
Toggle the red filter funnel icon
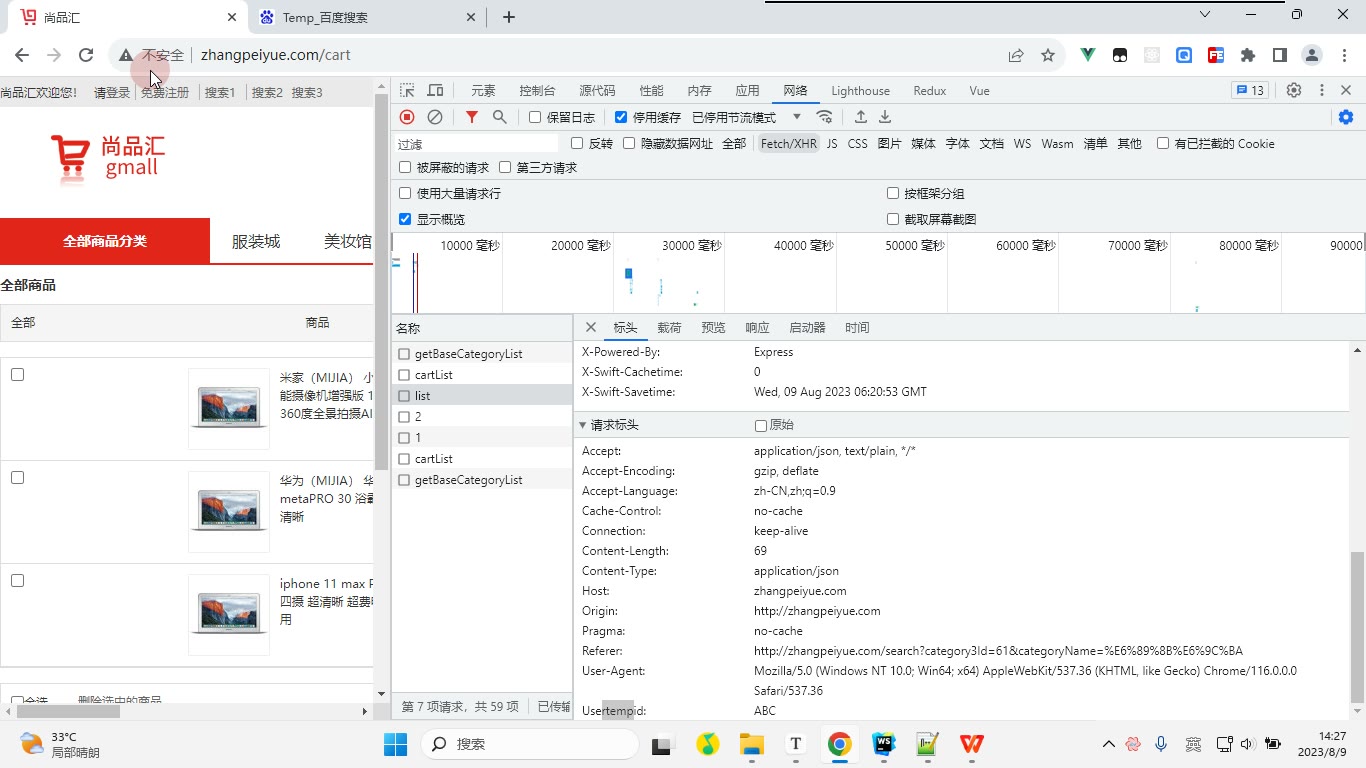(472, 117)
